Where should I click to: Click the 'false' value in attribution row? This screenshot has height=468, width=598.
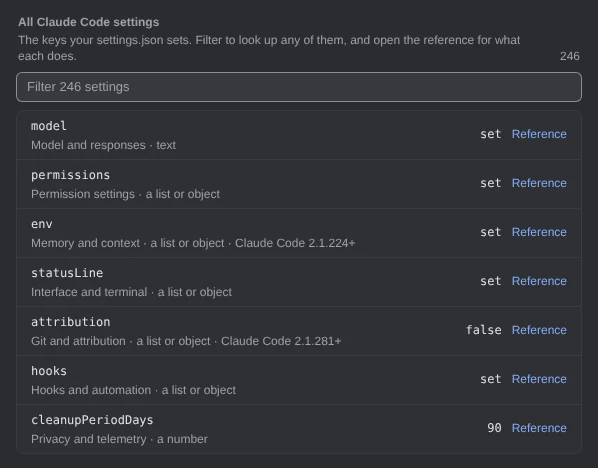pyautogui.click(x=484, y=330)
